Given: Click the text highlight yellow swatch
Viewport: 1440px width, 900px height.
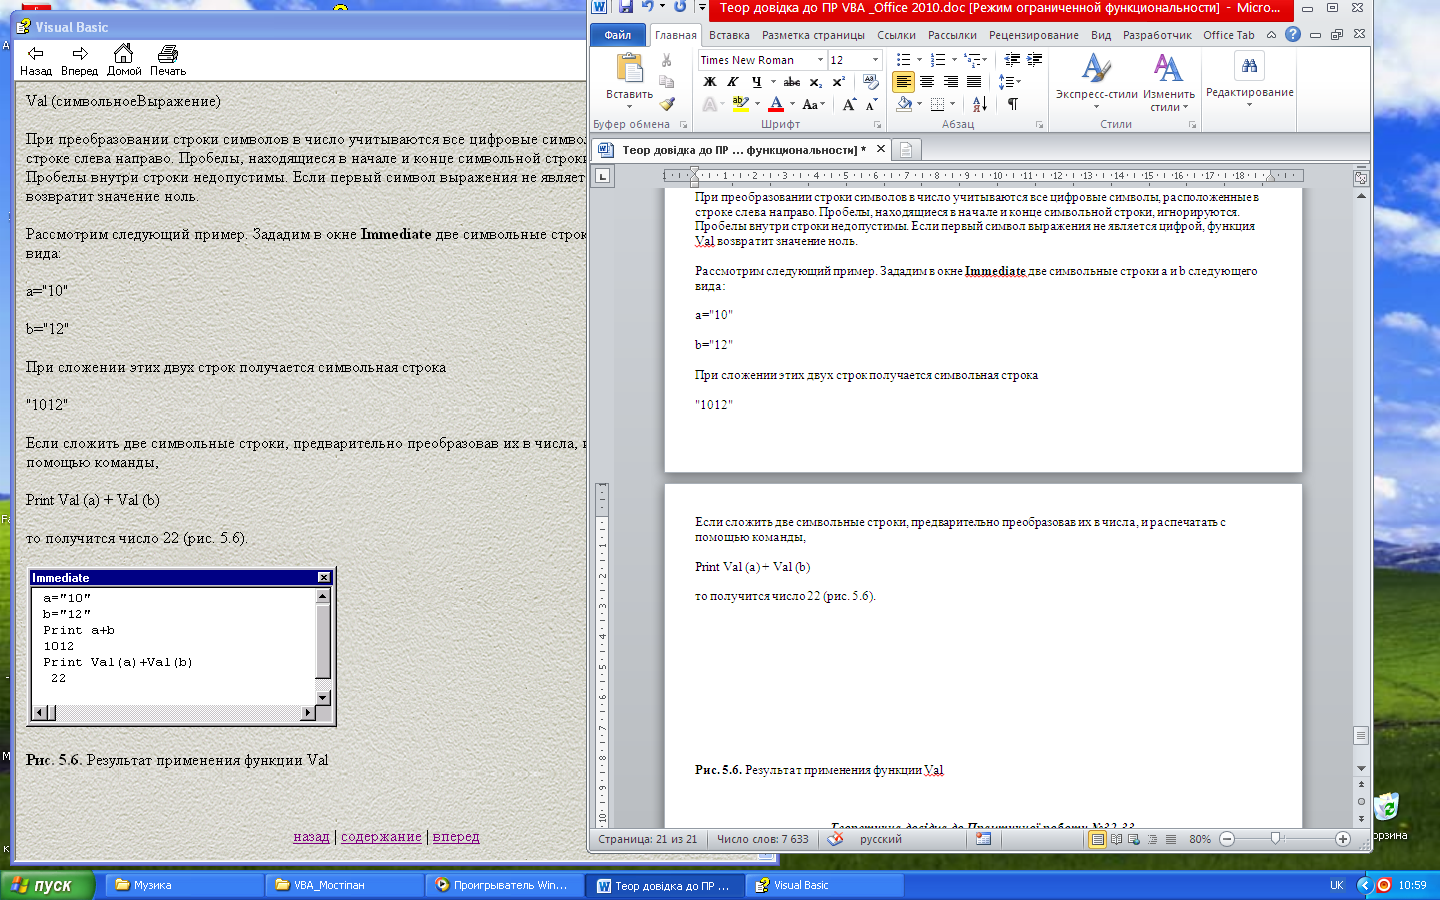Looking at the screenshot, I should pos(740,104).
